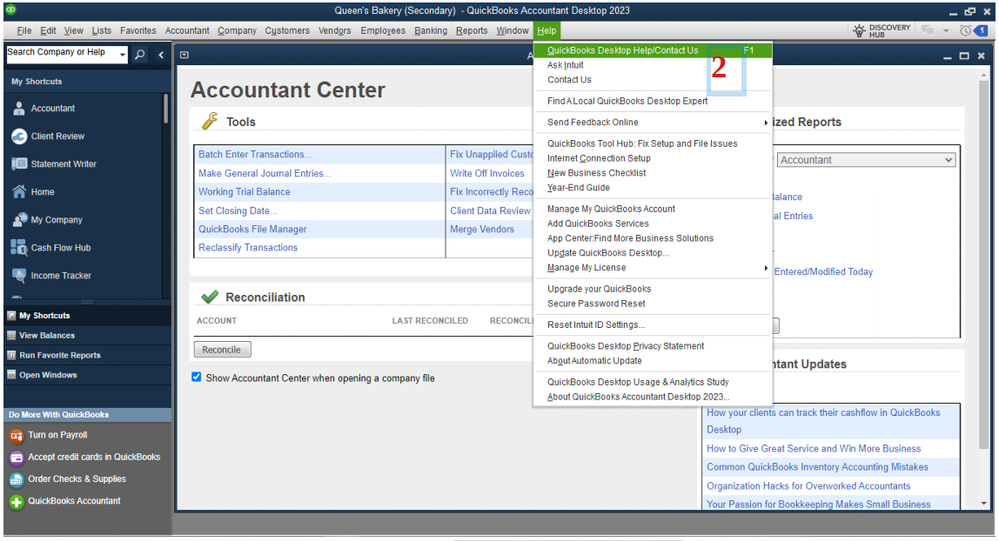The image size is (999, 541).
Task: Open How to Give Great Service link
Action: 813,449
